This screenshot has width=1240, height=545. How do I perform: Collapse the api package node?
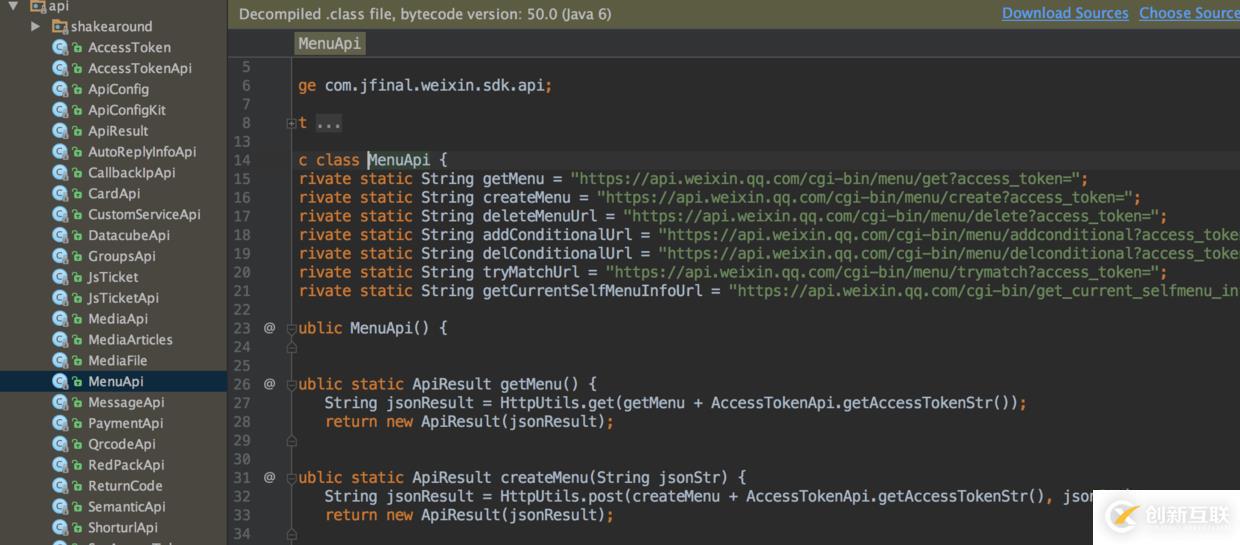point(13,6)
